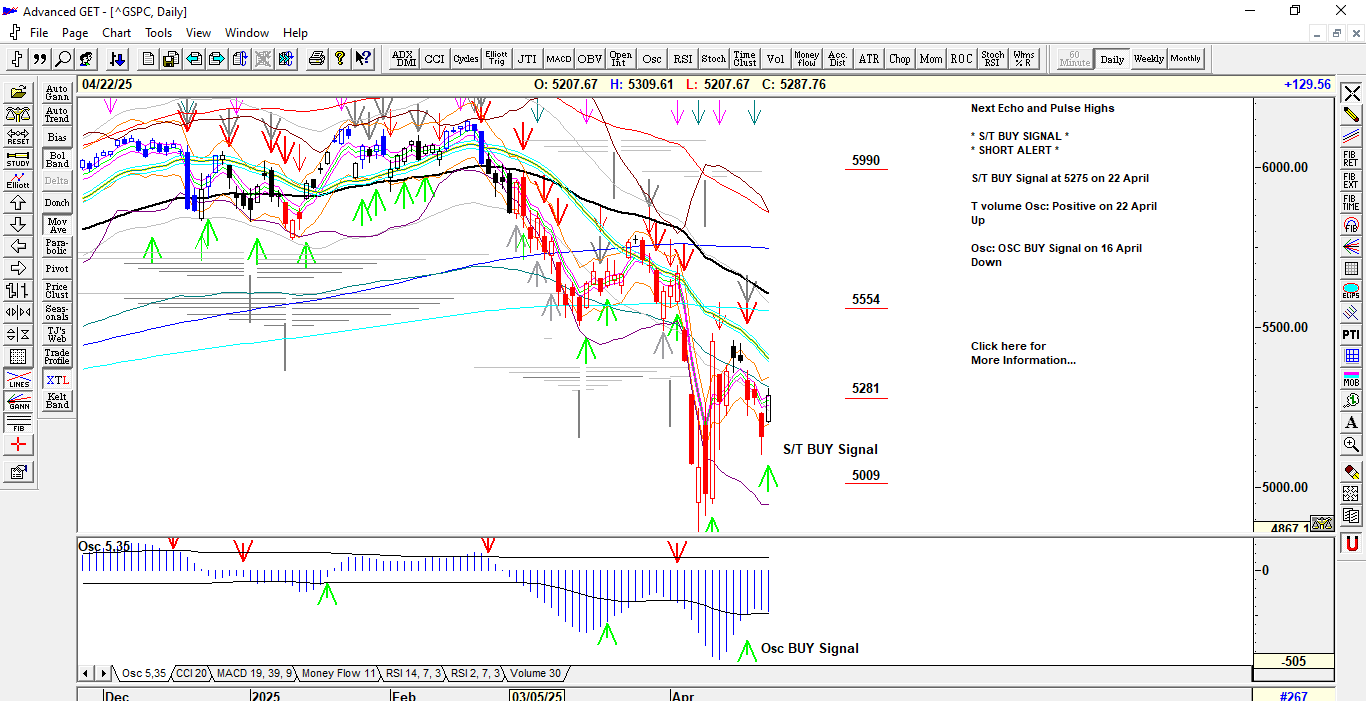Screen dimensions: 1366x701
Task: Click 'Click here for More Information' text
Action: point(1022,353)
